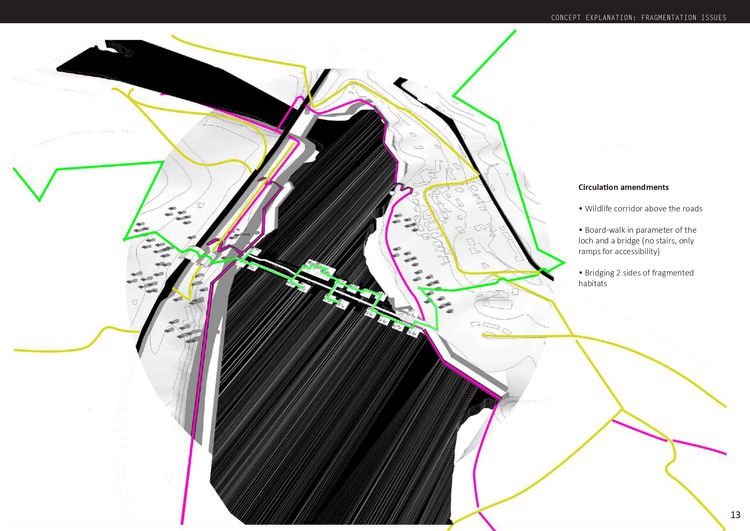The image size is (750, 531).
Task: Click the header text 'CONCEPT EXPLANATION: FRAGMENTATION ISSUES'
Action: pos(639,18)
